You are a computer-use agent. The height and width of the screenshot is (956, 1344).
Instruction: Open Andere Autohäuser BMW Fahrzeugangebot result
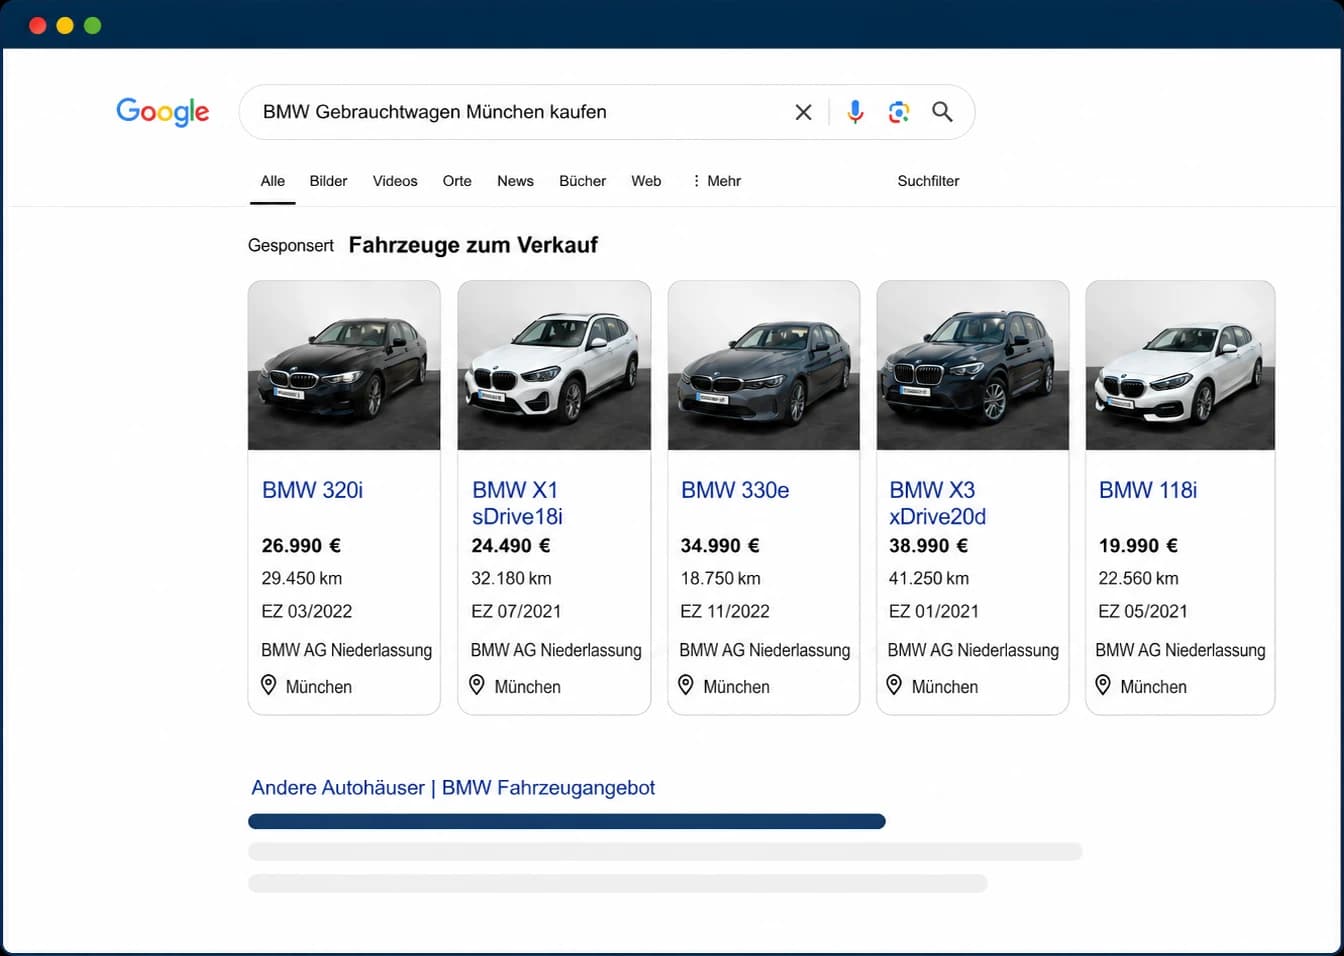[x=453, y=788]
